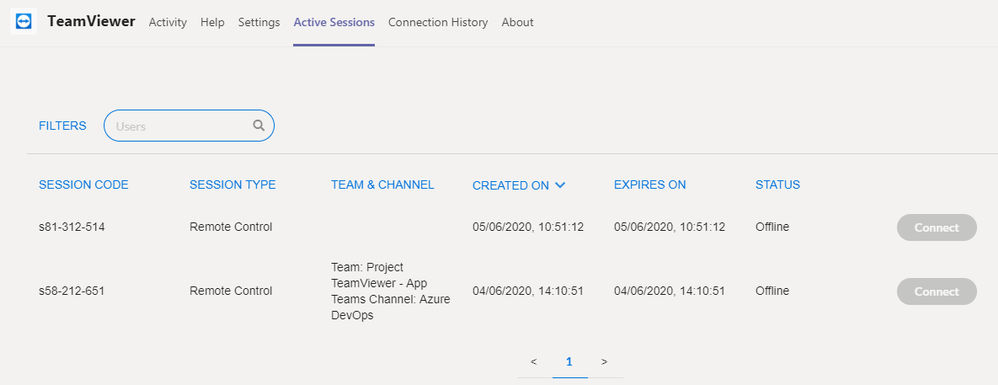998x385 pixels.
Task: Select the Active Sessions tab
Action: pyautogui.click(x=334, y=22)
